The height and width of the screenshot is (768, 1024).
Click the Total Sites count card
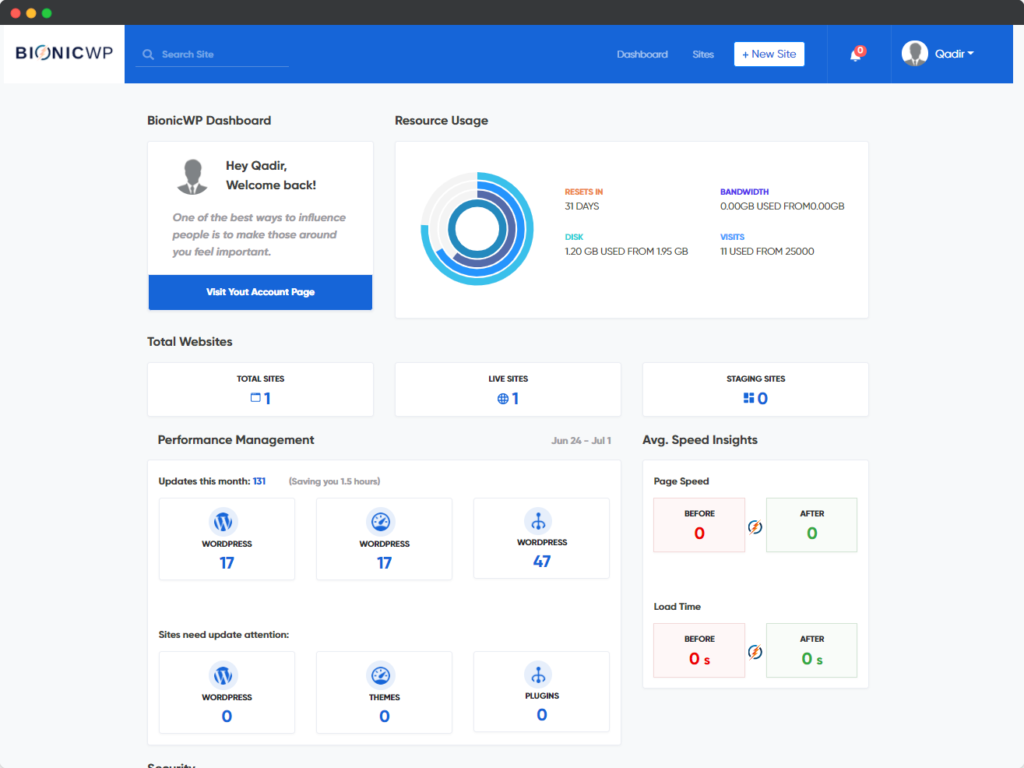tap(261, 389)
